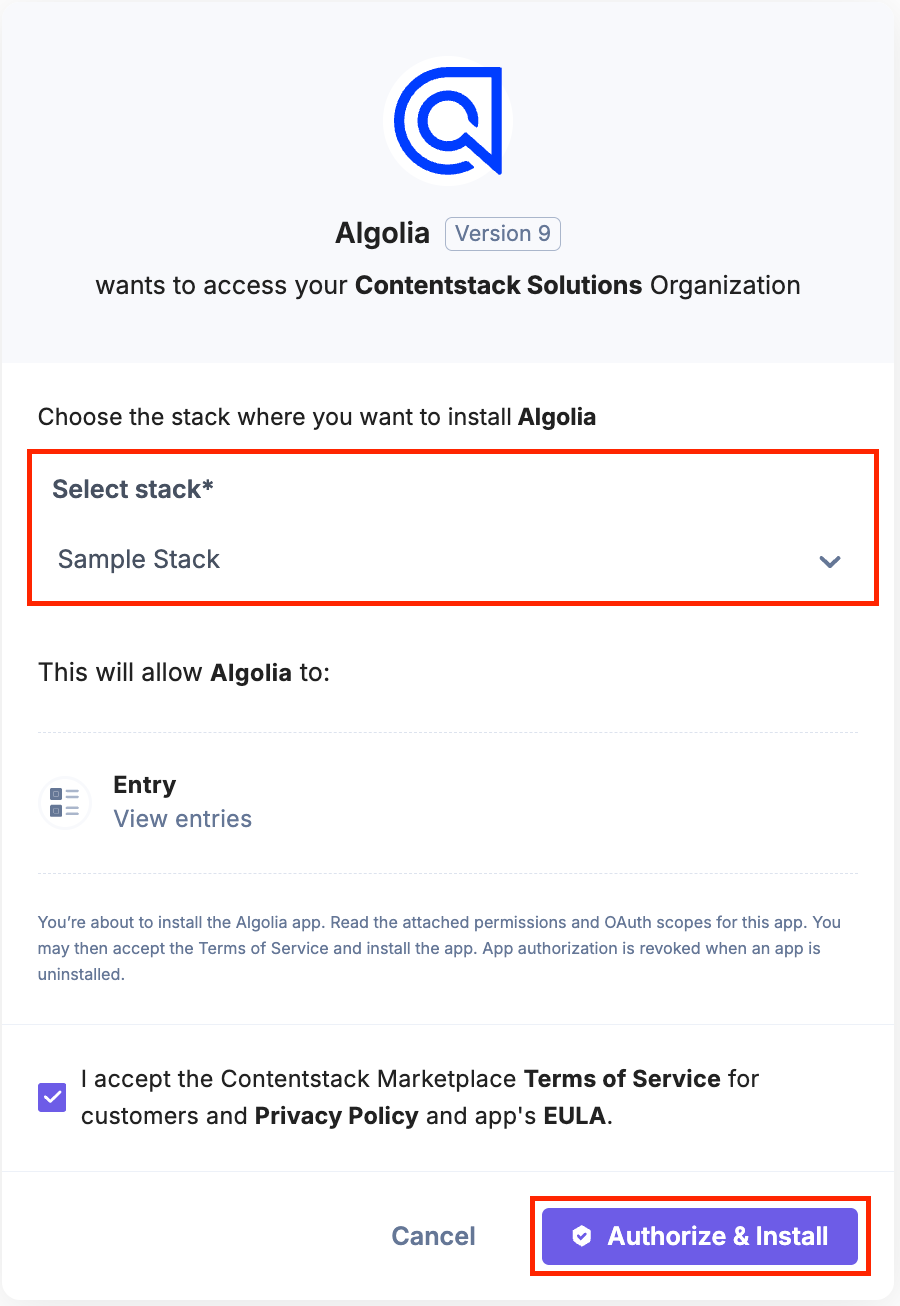Click the Version 9 badge
The width and height of the screenshot is (900, 1306).
point(502,234)
